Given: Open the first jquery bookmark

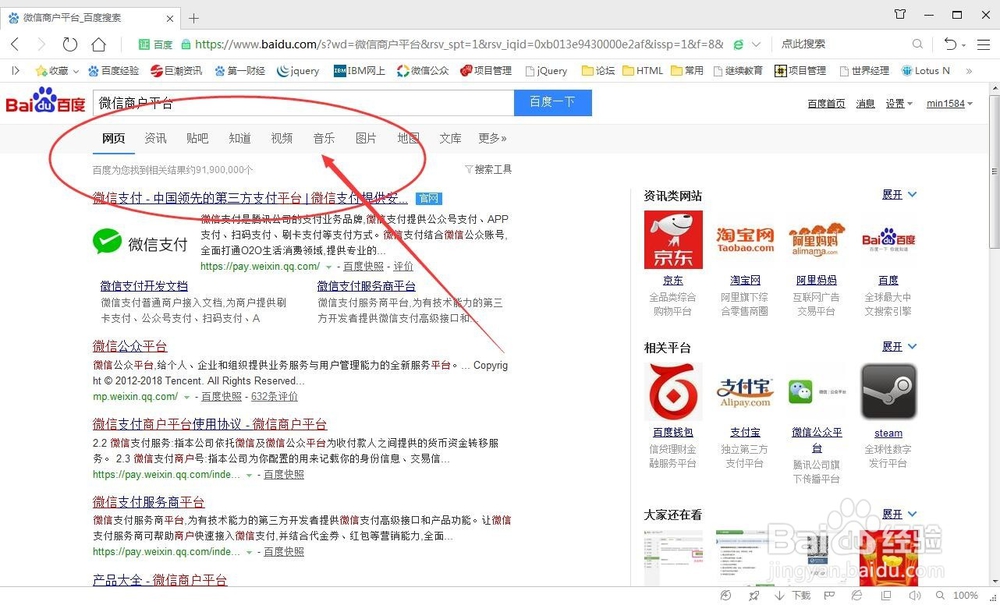Looking at the screenshot, I should click(298, 71).
